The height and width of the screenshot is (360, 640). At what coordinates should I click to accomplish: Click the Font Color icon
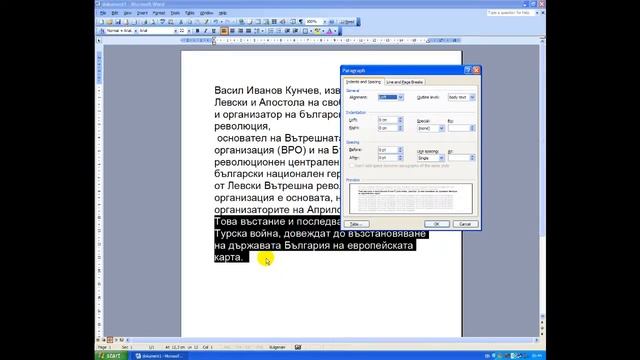click(329, 31)
